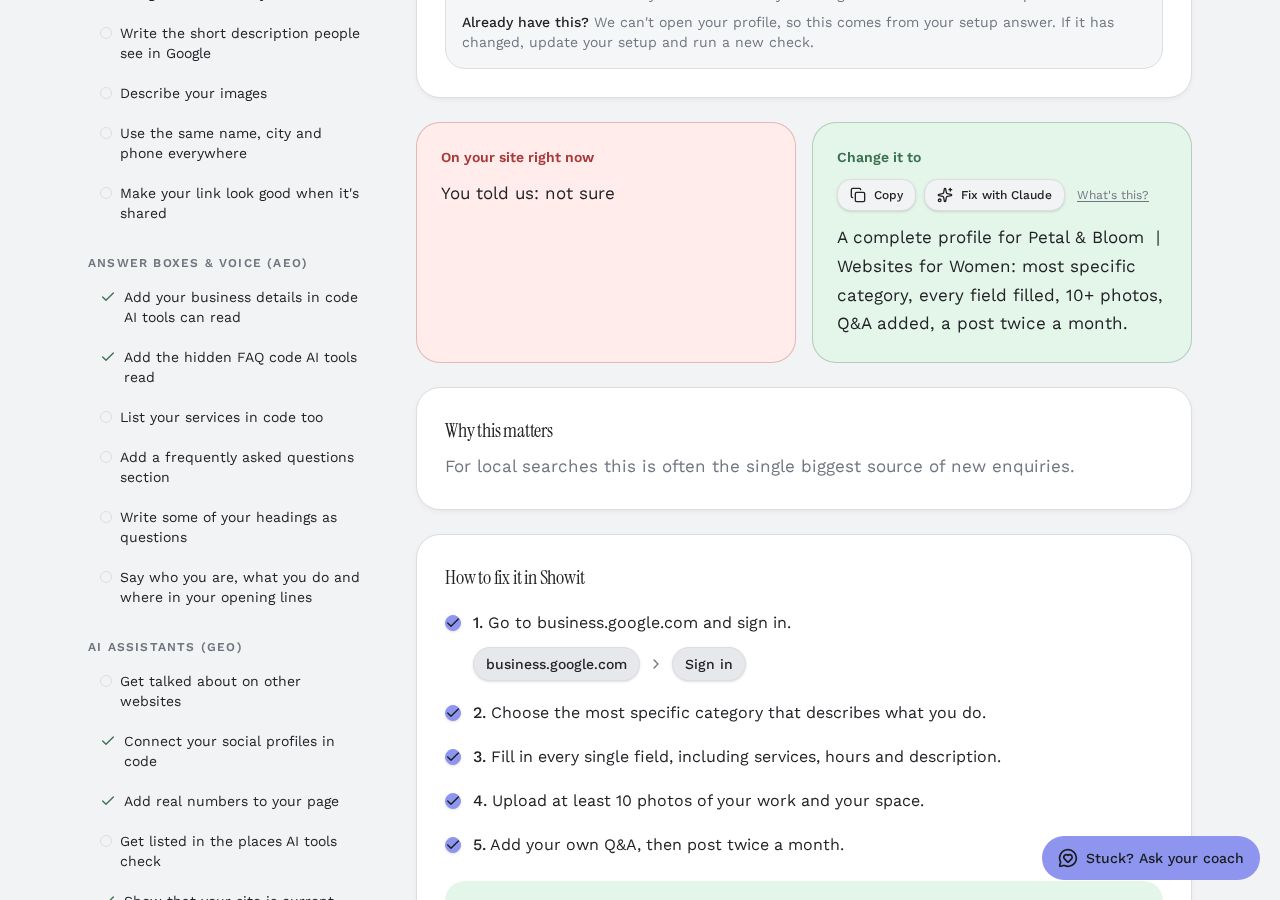Click the 'How to fix it in Showit' heading

pos(515,578)
